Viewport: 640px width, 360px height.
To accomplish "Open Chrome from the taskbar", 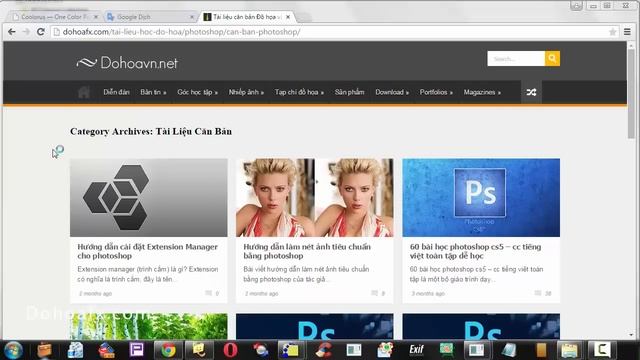I will coord(168,350).
